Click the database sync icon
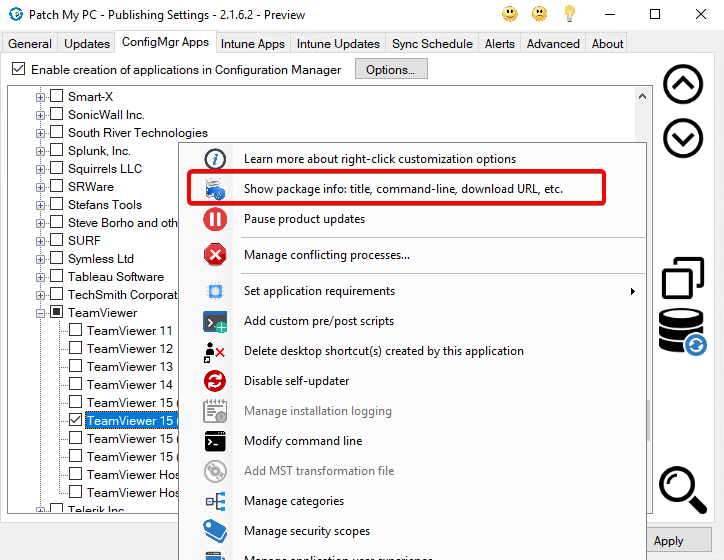This screenshot has height=560, width=724. [682, 332]
